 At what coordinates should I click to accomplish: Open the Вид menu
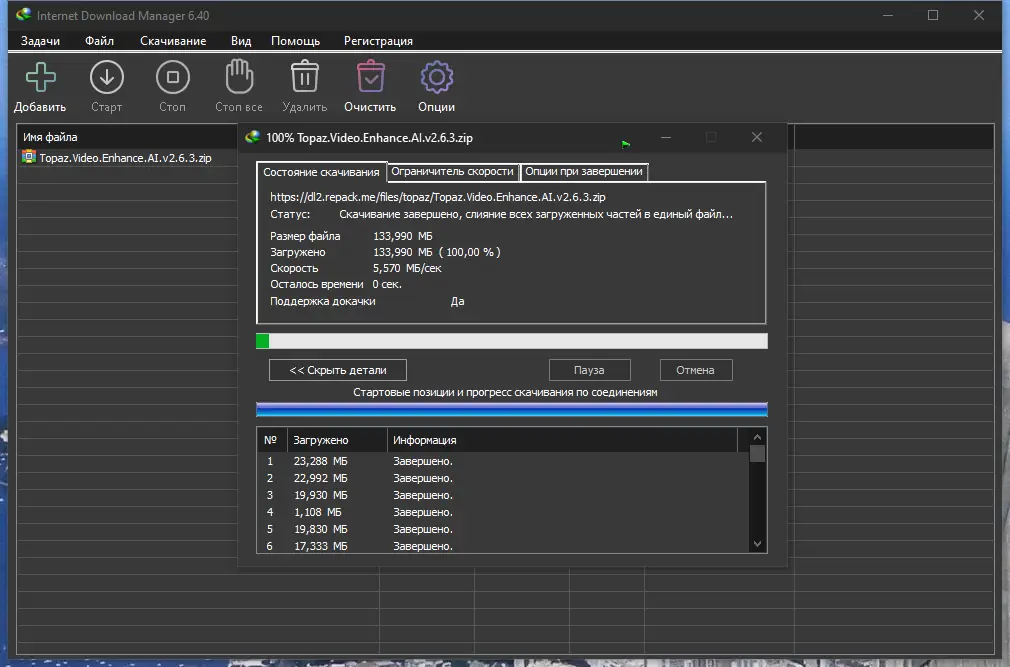point(241,41)
